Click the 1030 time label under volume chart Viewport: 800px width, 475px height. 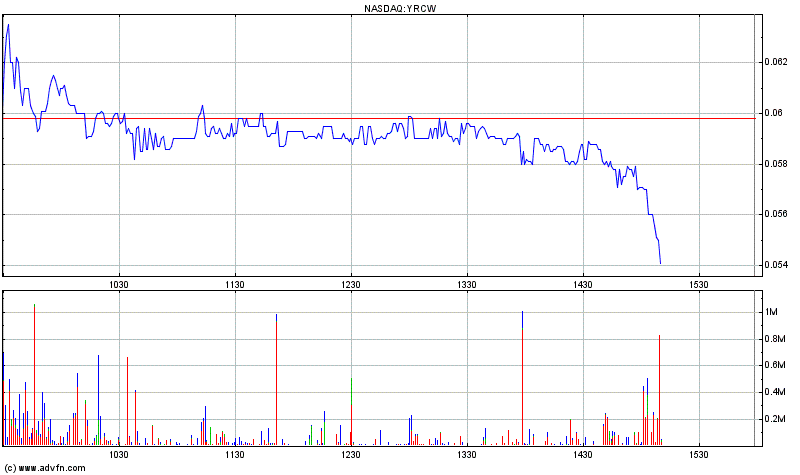click(119, 454)
